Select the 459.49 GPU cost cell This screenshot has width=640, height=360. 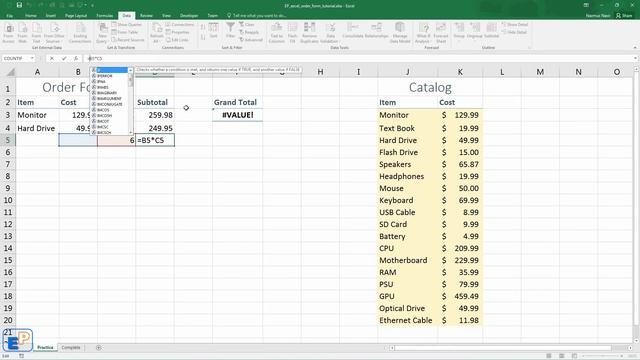(460, 296)
